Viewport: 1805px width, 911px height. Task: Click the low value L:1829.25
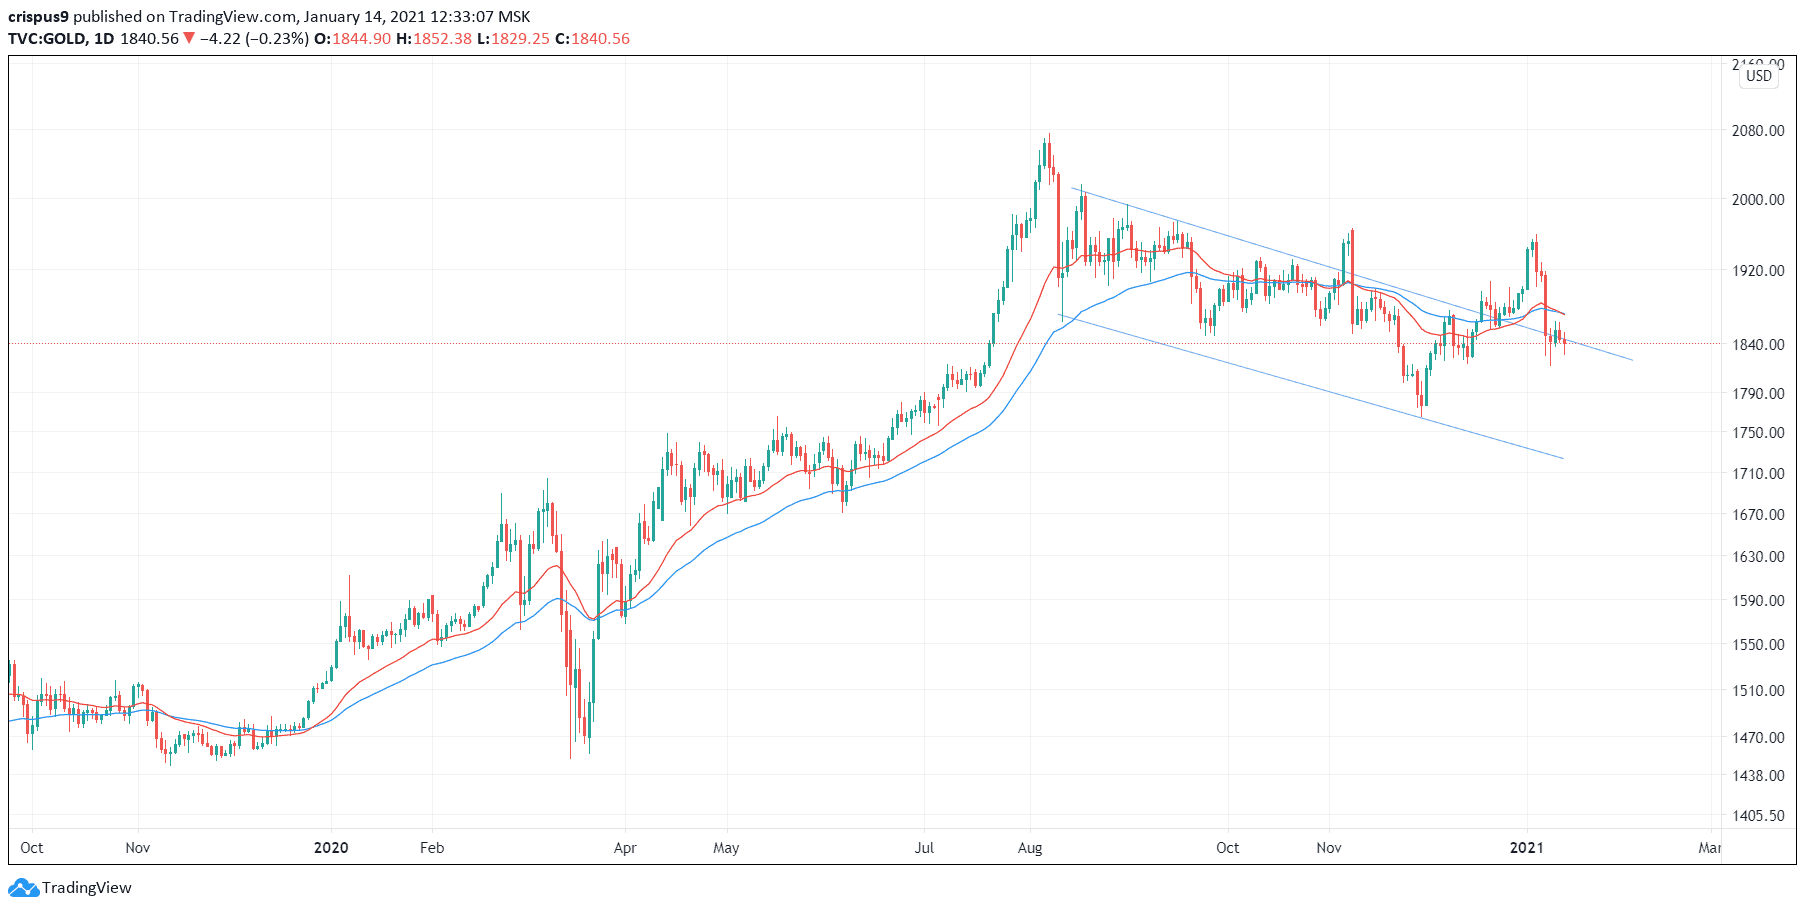[x=513, y=39]
